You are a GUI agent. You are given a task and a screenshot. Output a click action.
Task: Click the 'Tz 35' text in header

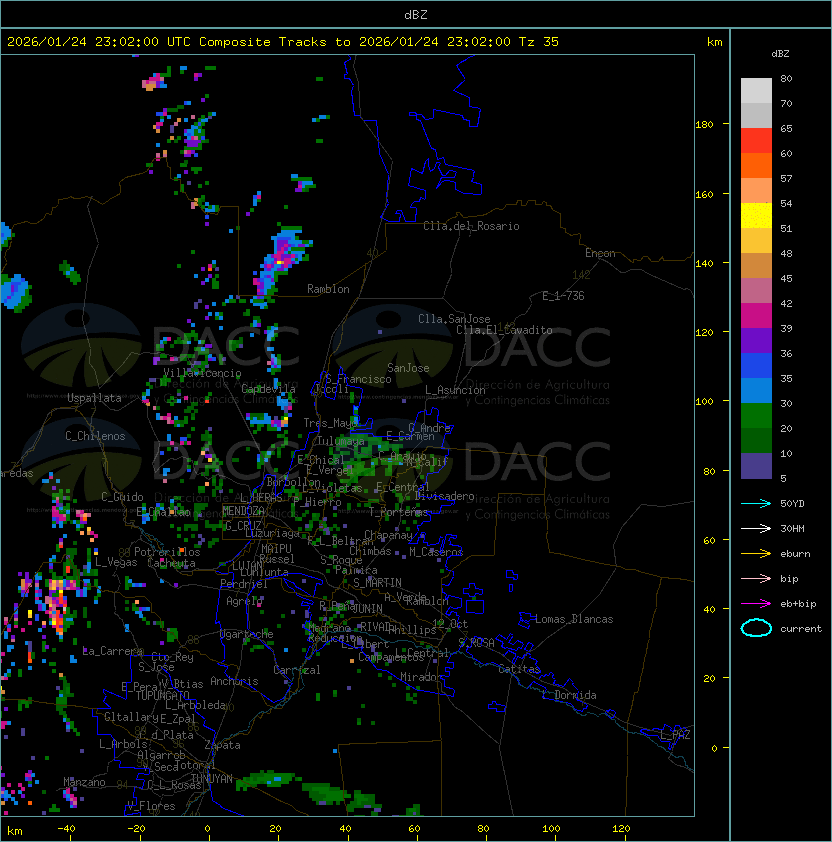pos(539,42)
